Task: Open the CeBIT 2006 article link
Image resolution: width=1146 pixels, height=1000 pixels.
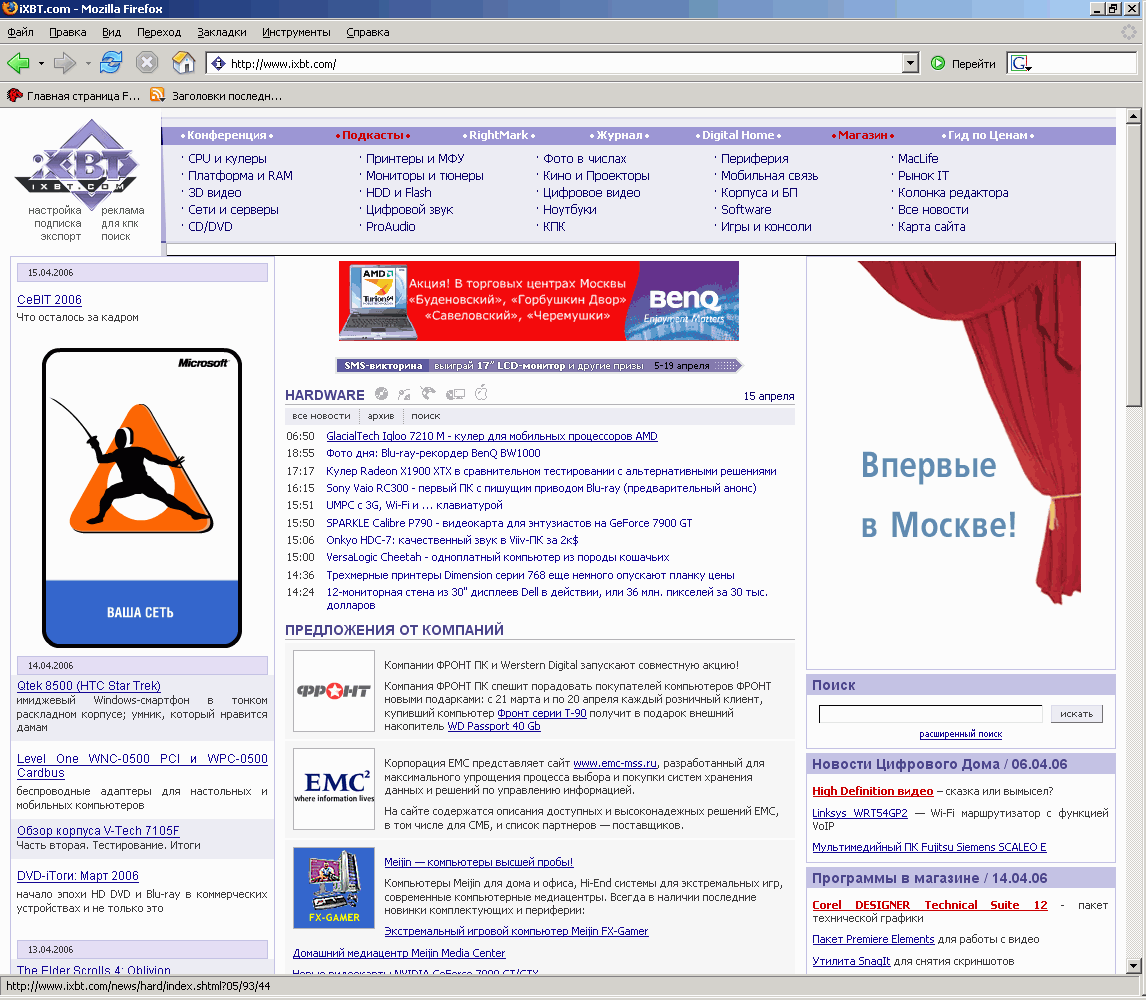Action: click(x=49, y=300)
